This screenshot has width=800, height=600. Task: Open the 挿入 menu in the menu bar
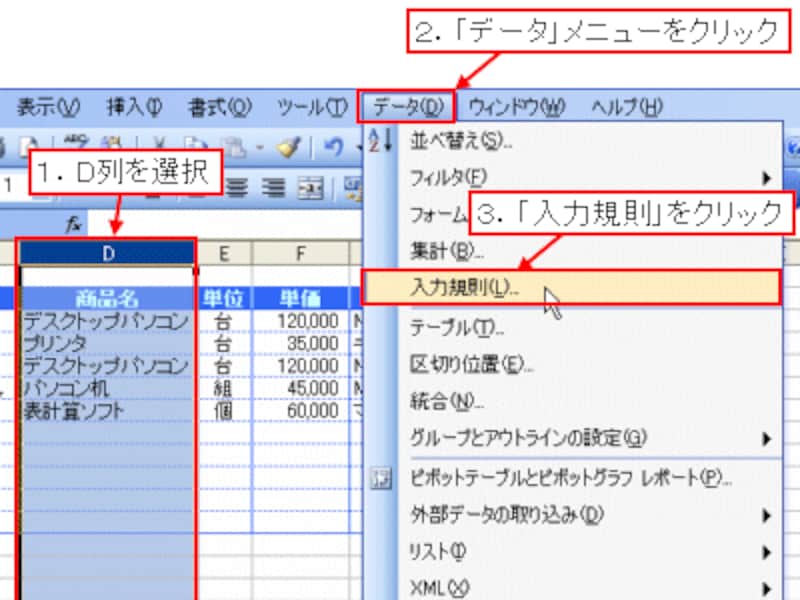tap(134, 106)
